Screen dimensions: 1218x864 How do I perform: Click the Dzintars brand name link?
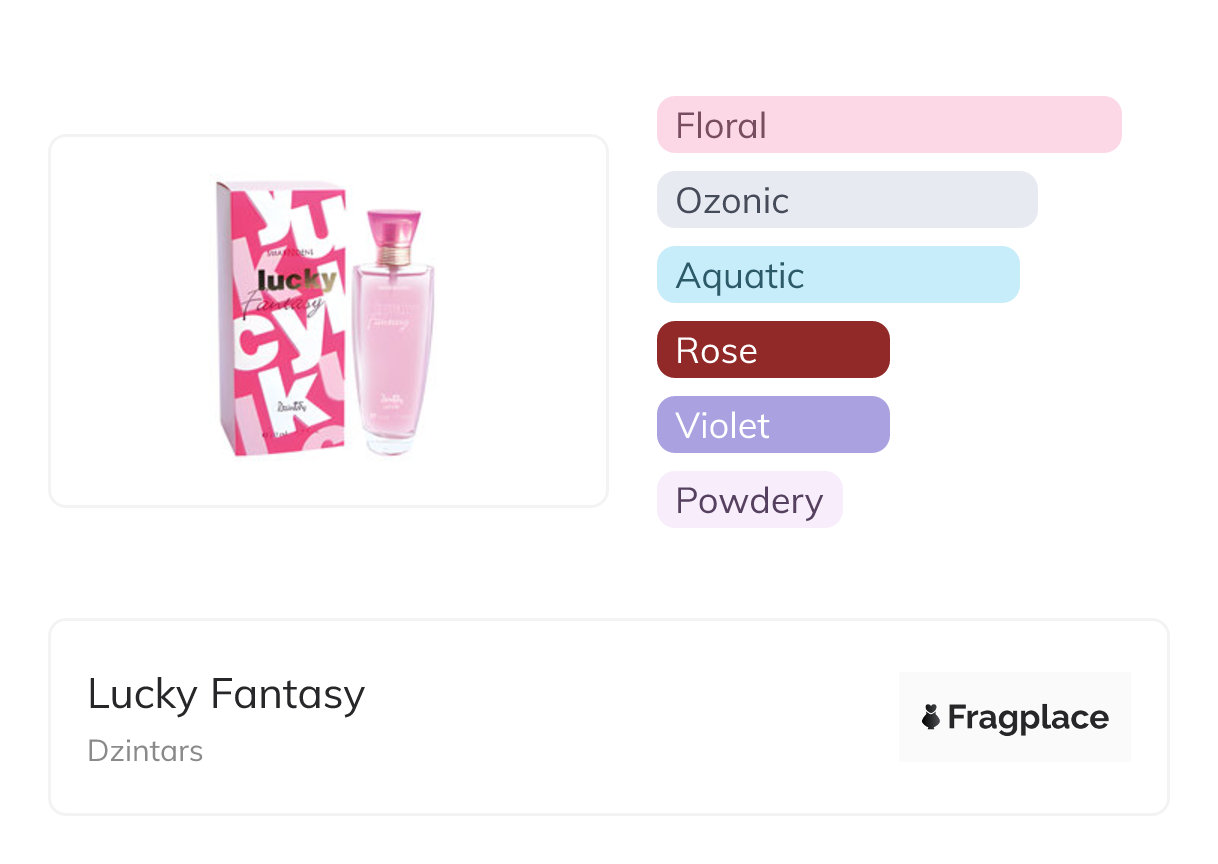(145, 751)
